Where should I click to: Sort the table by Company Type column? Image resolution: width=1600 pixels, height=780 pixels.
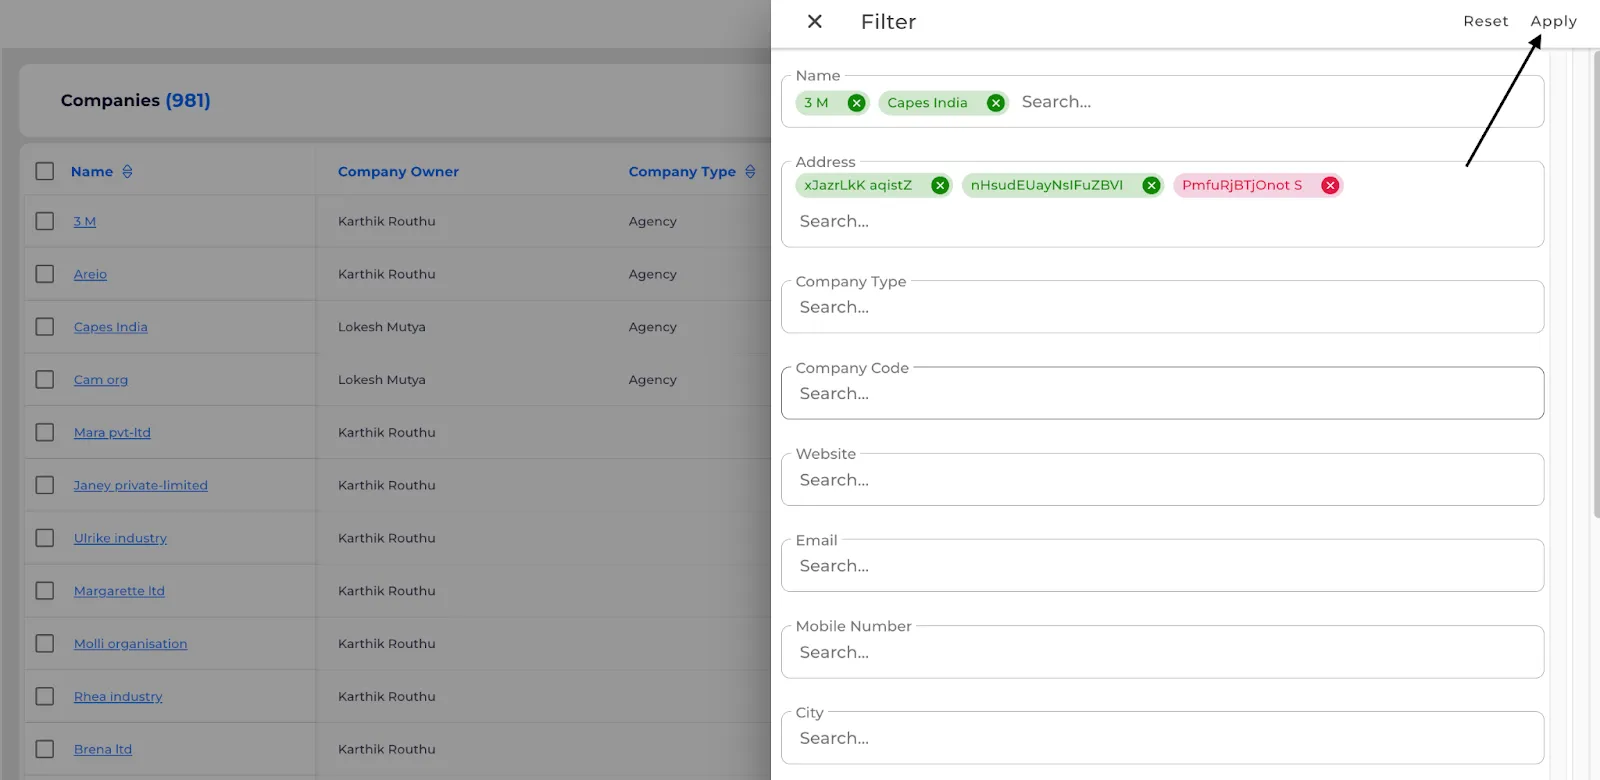[x=750, y=172]
